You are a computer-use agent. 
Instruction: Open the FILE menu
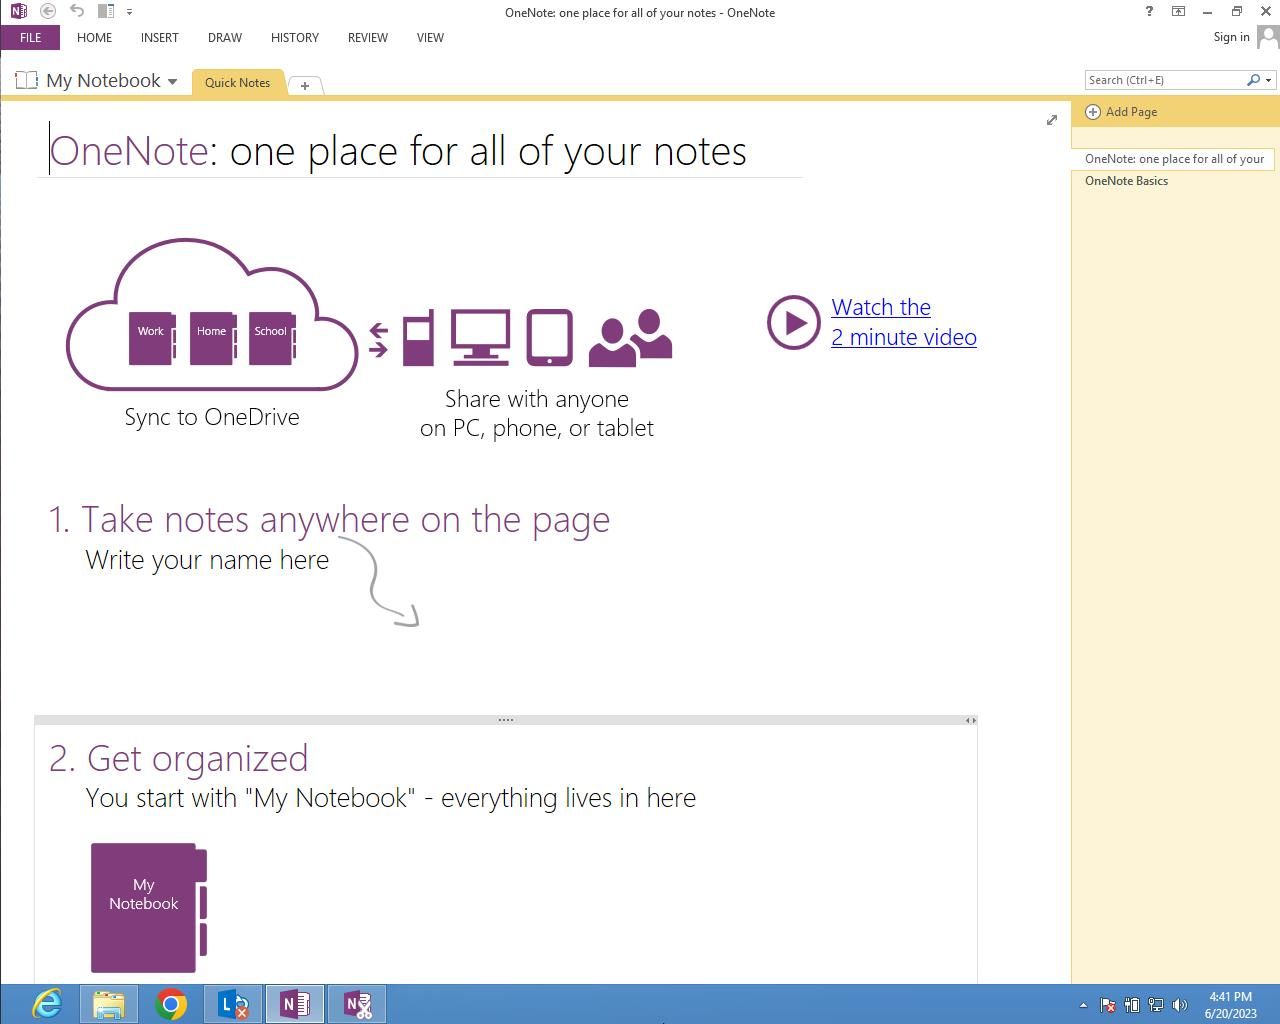pos(30,37)
